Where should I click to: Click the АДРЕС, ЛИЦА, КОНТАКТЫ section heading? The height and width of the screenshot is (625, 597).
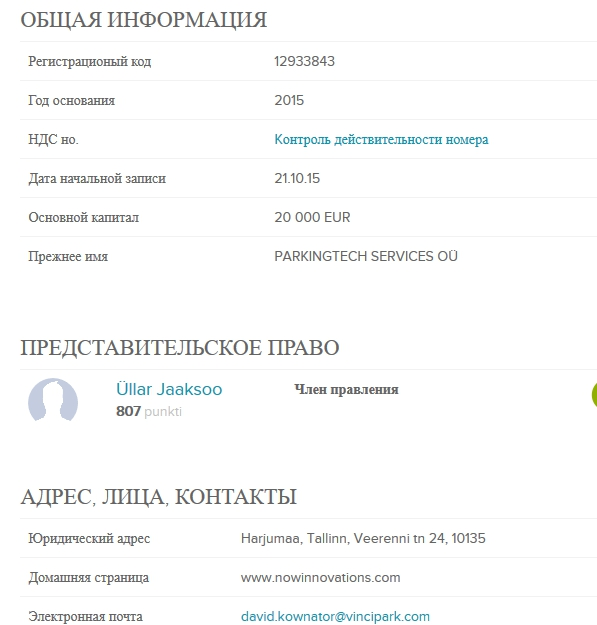coord(159,497)
